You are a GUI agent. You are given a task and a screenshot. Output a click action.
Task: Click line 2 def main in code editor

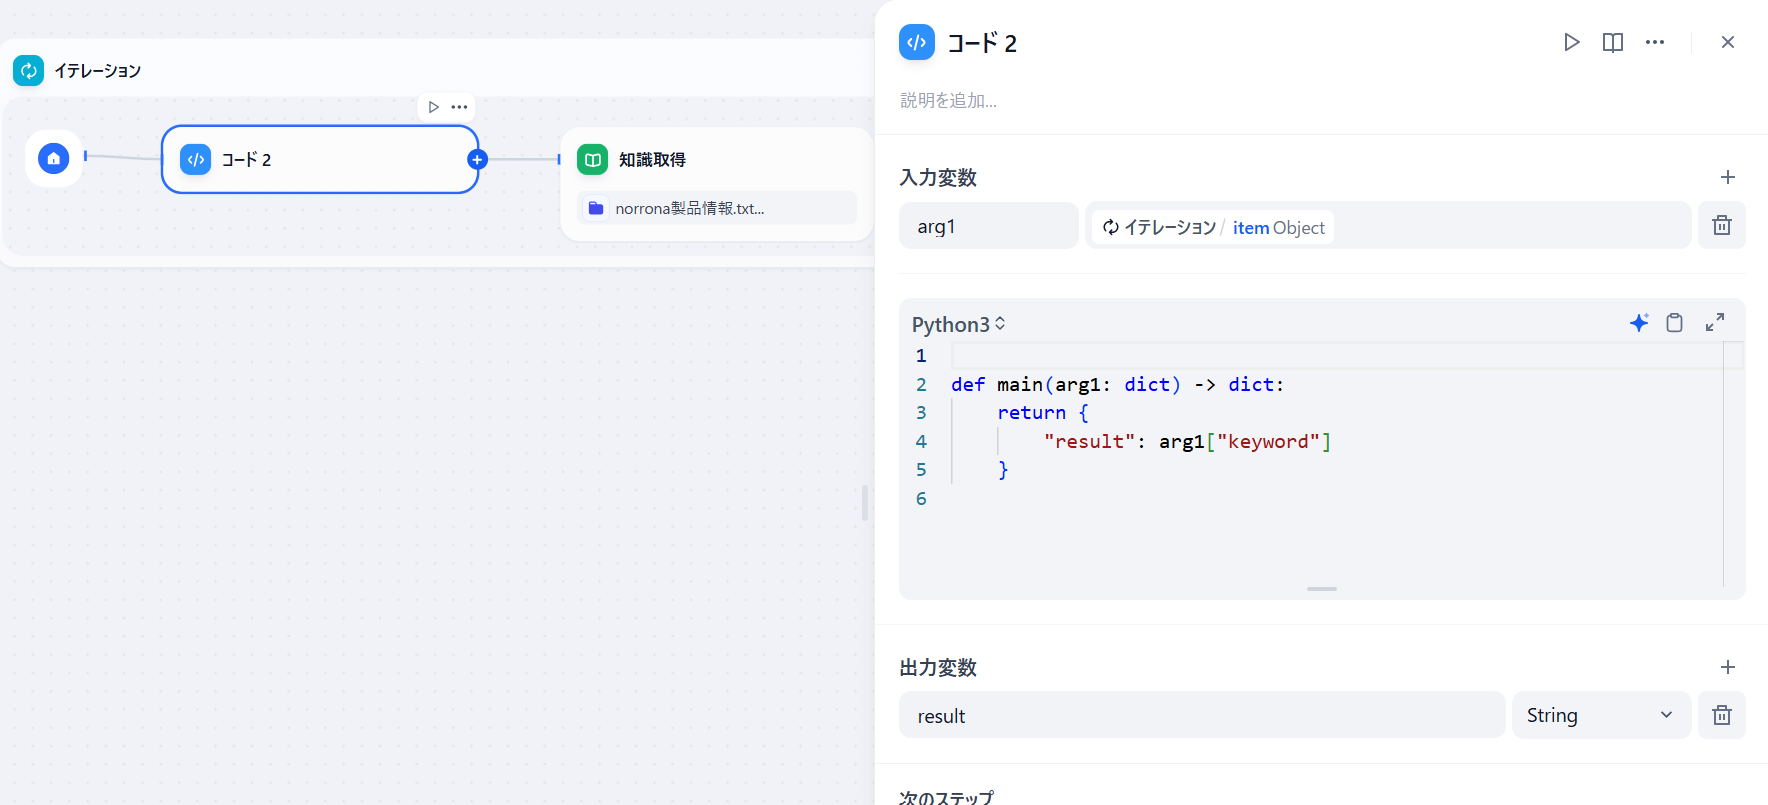pyautogui.click(x=1117, y=384)
